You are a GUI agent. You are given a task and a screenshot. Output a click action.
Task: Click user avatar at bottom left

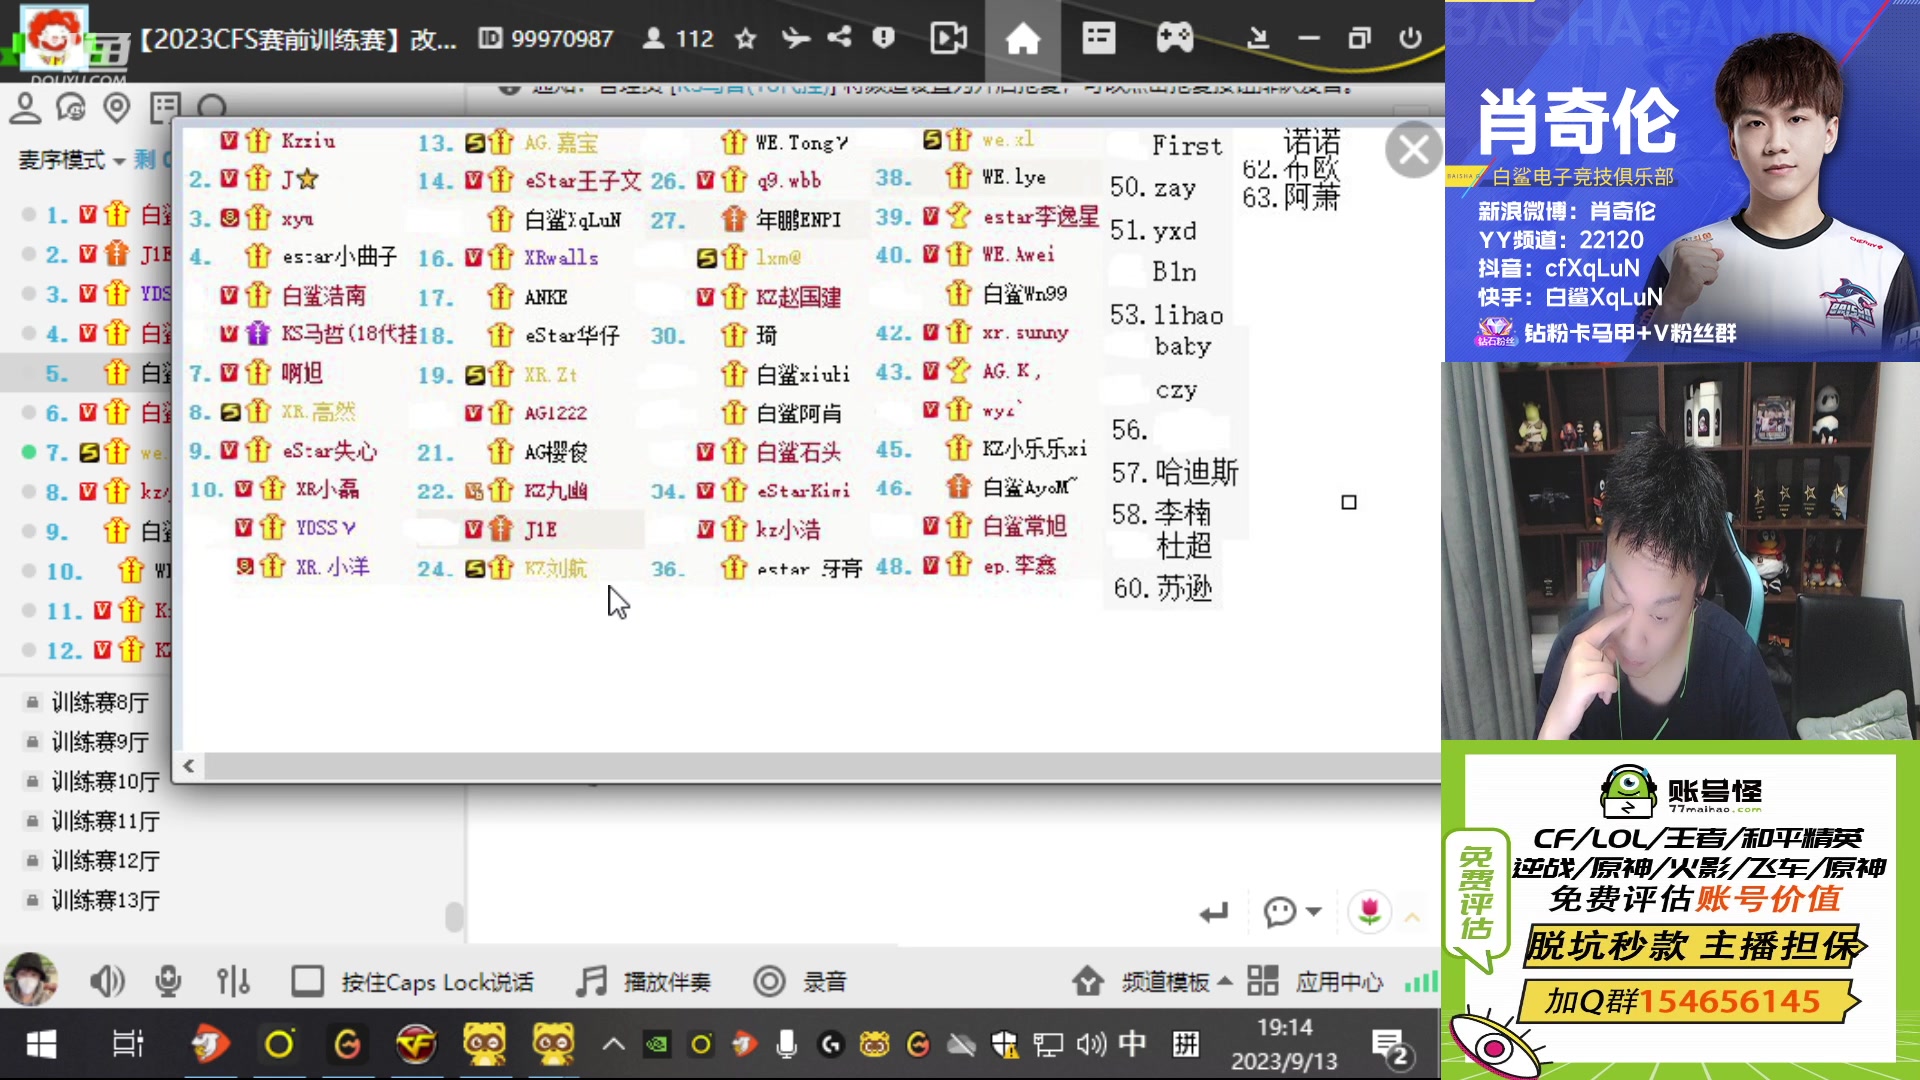click(30, 980)
